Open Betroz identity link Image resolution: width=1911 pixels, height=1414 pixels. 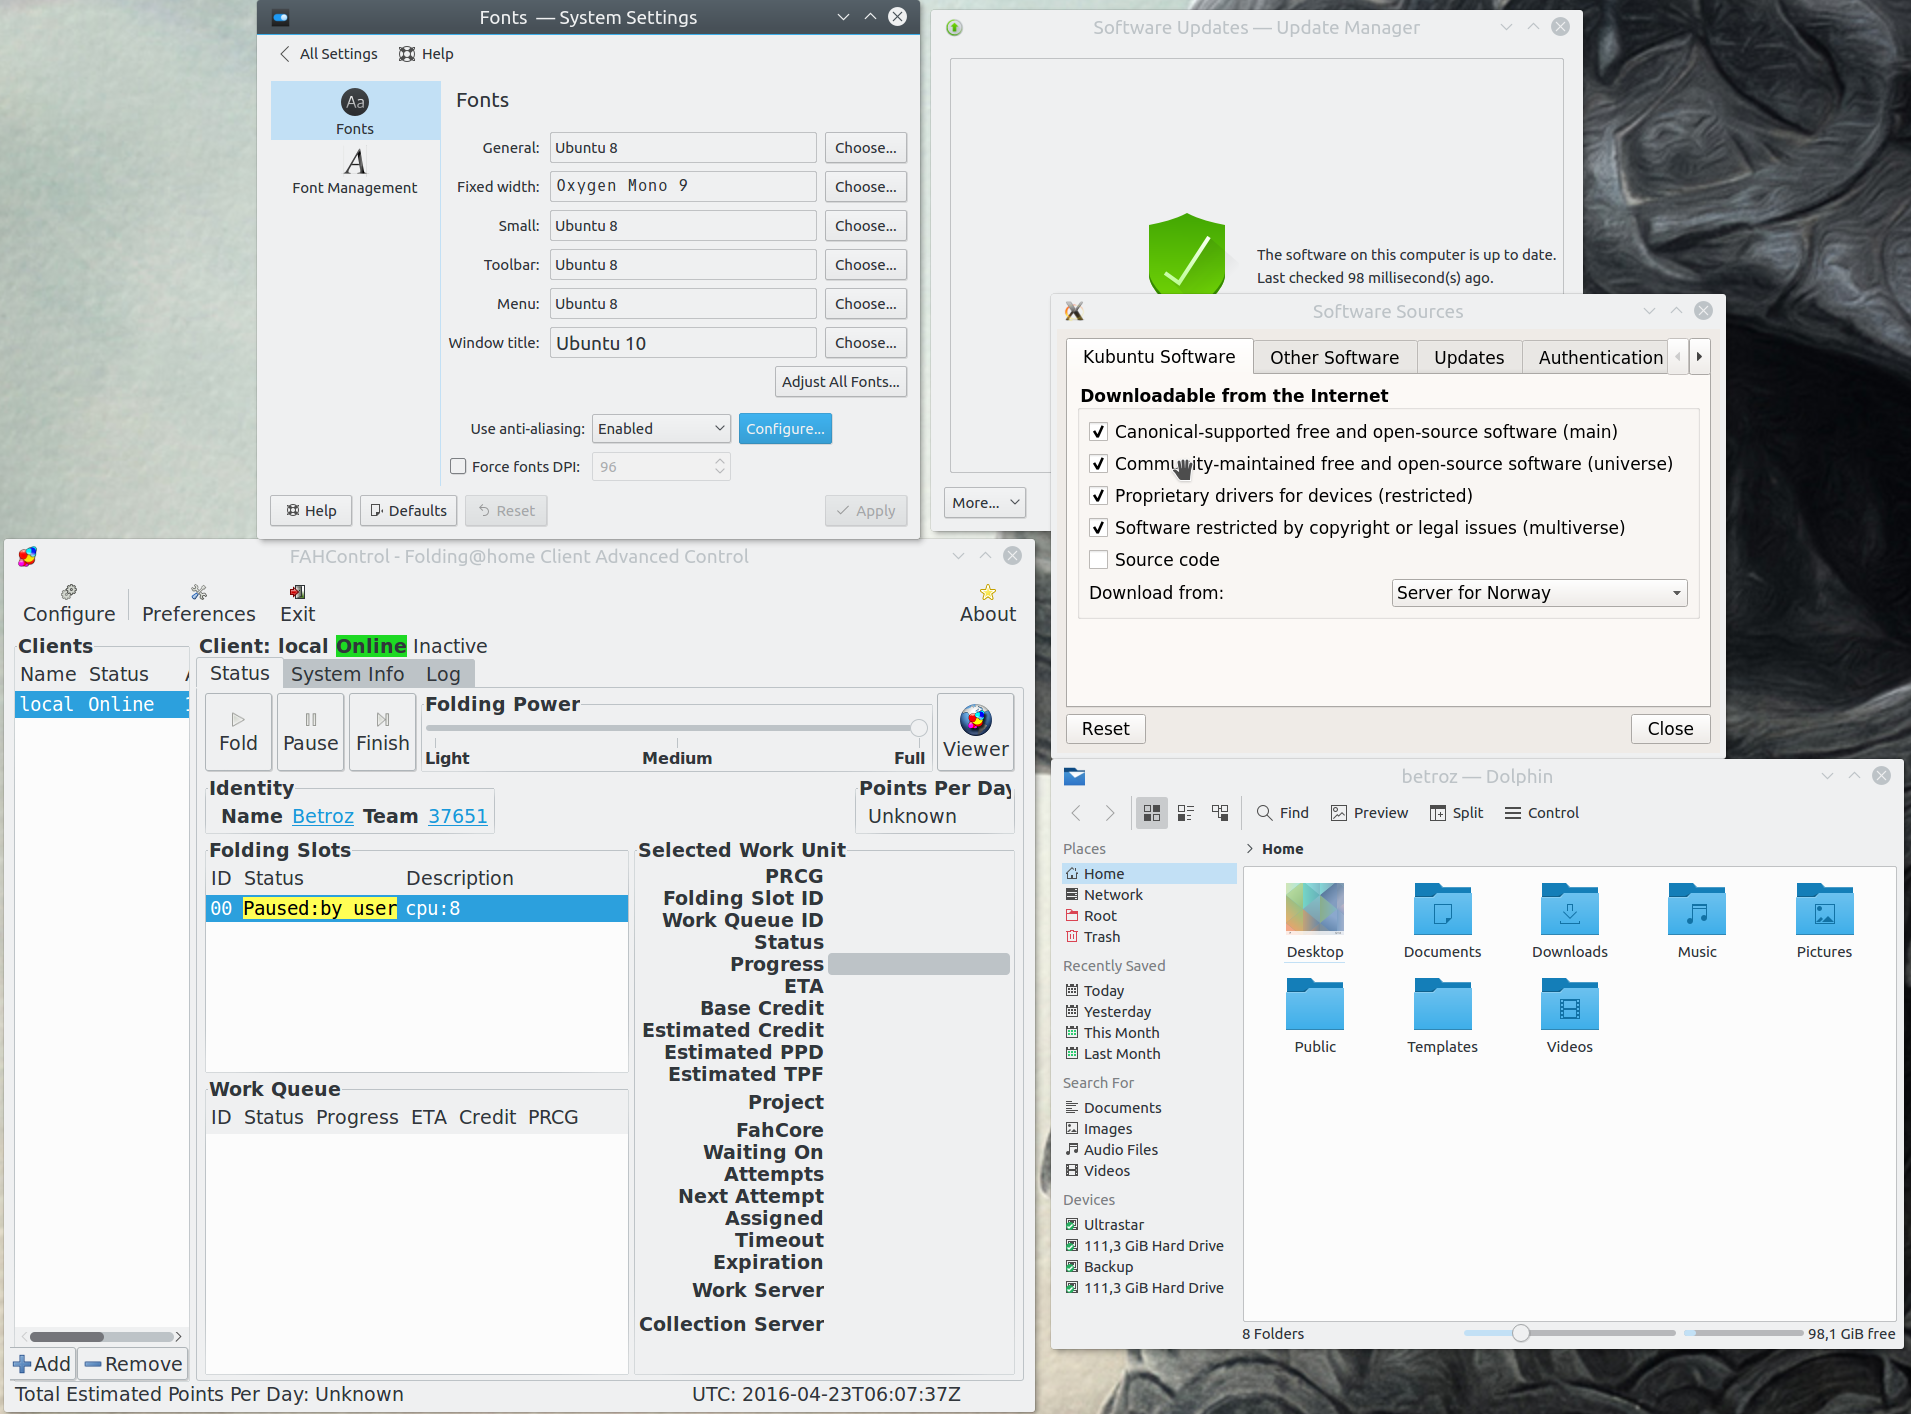coord(323,816)
